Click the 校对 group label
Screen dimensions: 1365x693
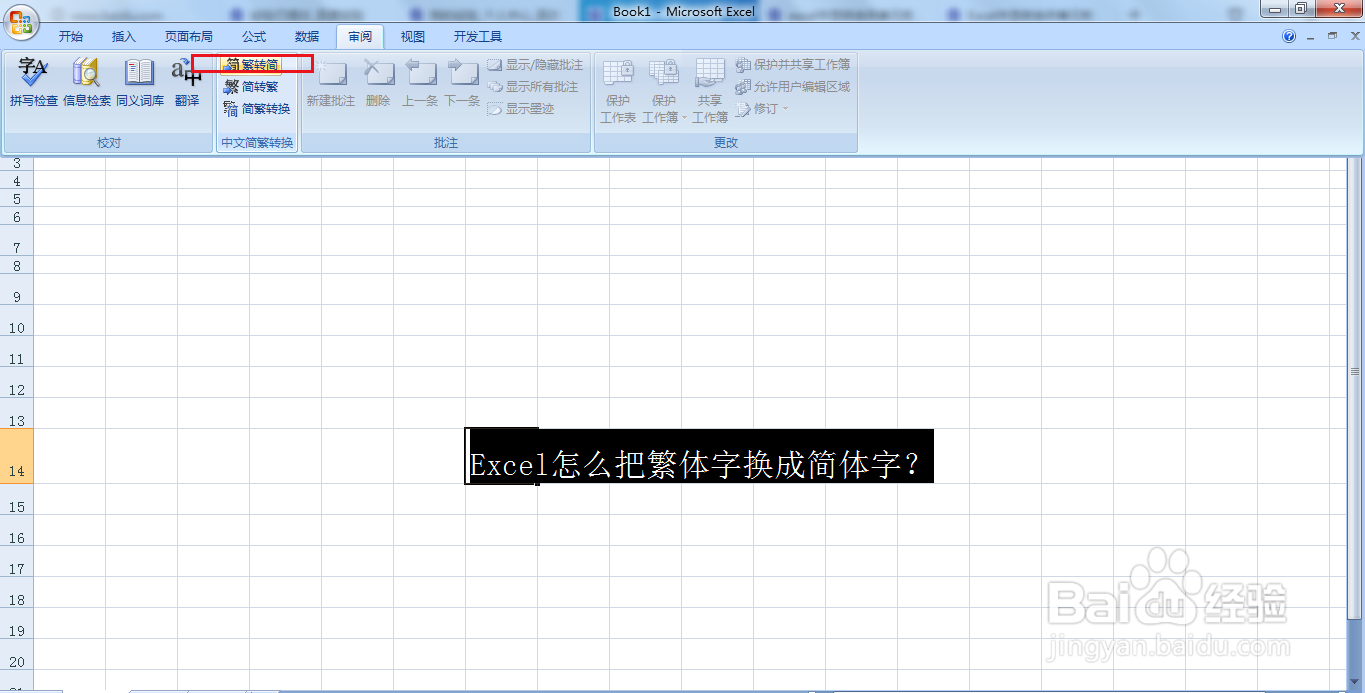[108, 143]
